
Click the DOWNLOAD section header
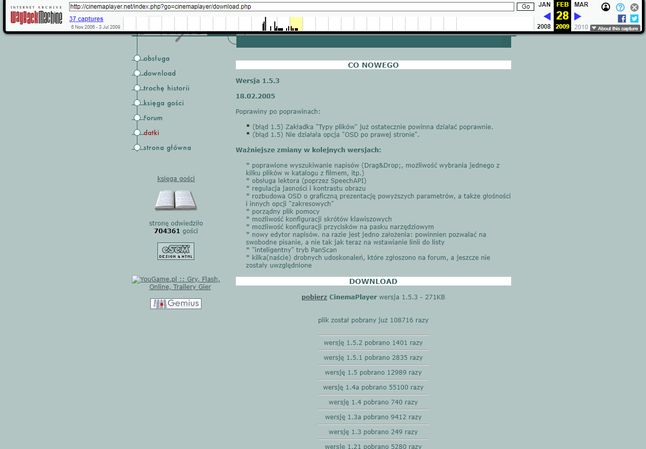point(373,281)
